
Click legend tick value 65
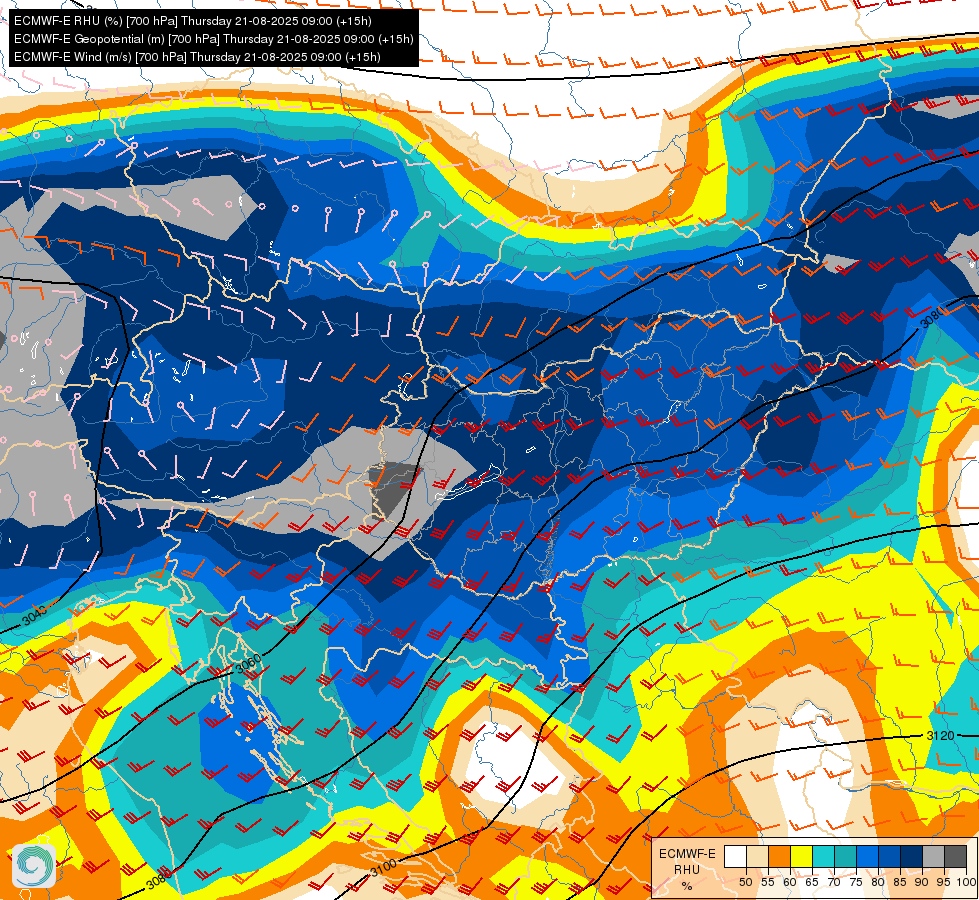click(x=812, y=882)
